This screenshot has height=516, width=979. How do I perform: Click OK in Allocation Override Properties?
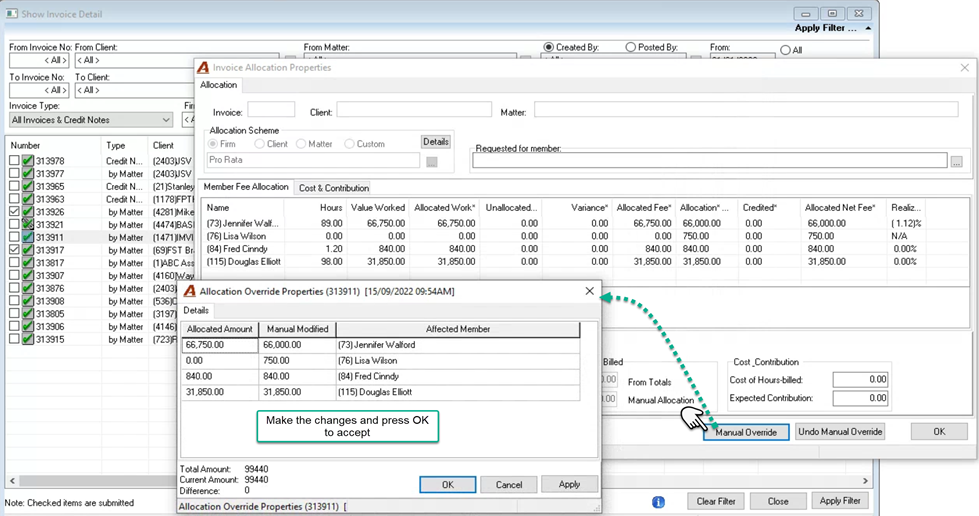[448, 485]
